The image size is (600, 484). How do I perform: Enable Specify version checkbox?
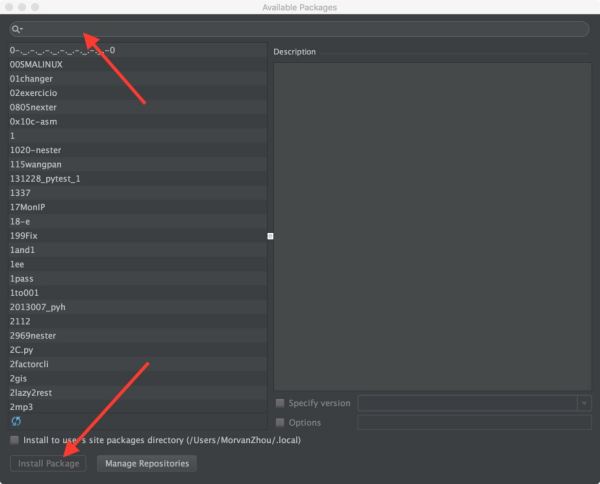(x=280, y=403)
